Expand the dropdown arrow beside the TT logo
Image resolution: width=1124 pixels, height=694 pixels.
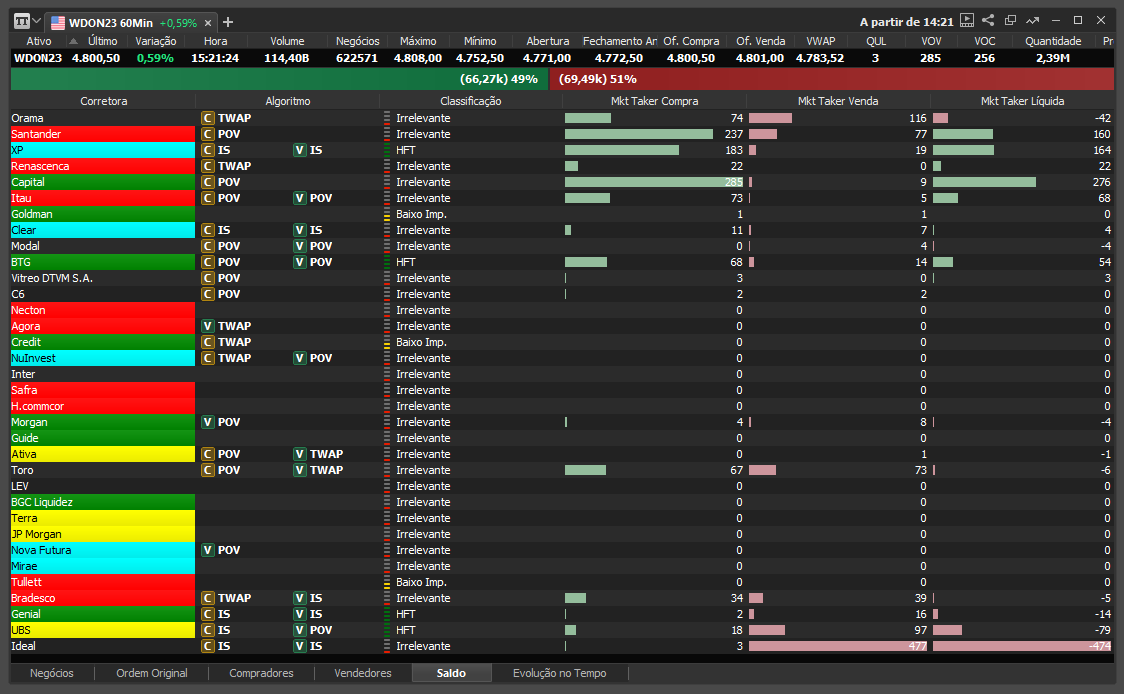tap(37, 22)
